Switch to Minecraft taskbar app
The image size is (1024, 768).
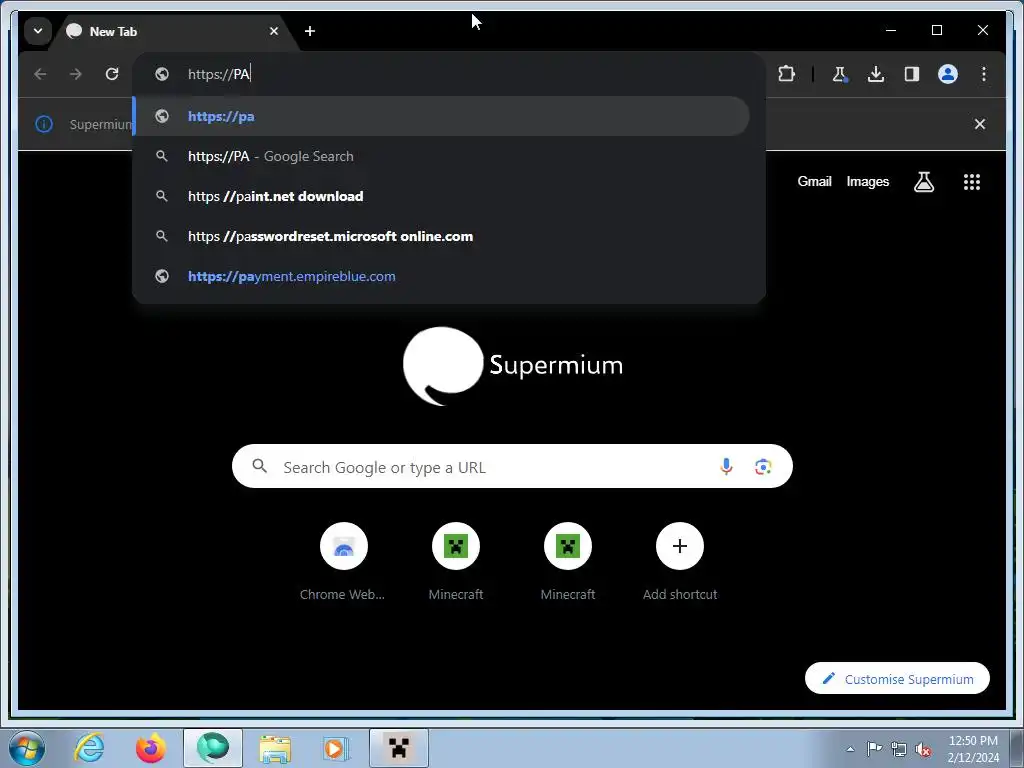pyautogui.click(x=399, y=748)
